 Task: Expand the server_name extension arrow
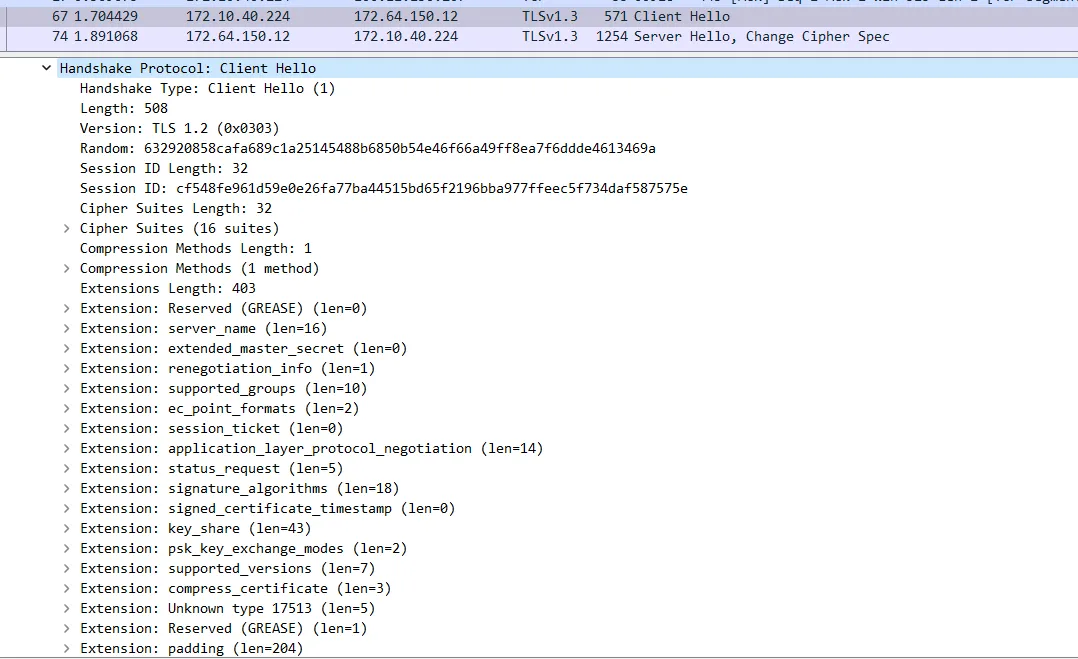pyautogui.click(x=67, y=328)
